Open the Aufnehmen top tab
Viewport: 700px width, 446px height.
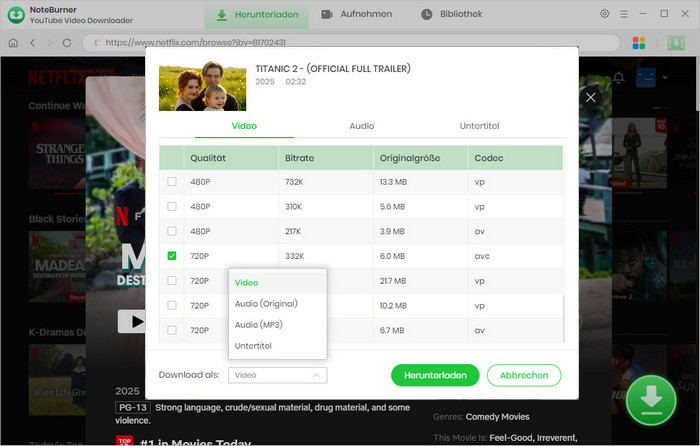[x=356, y=14]
